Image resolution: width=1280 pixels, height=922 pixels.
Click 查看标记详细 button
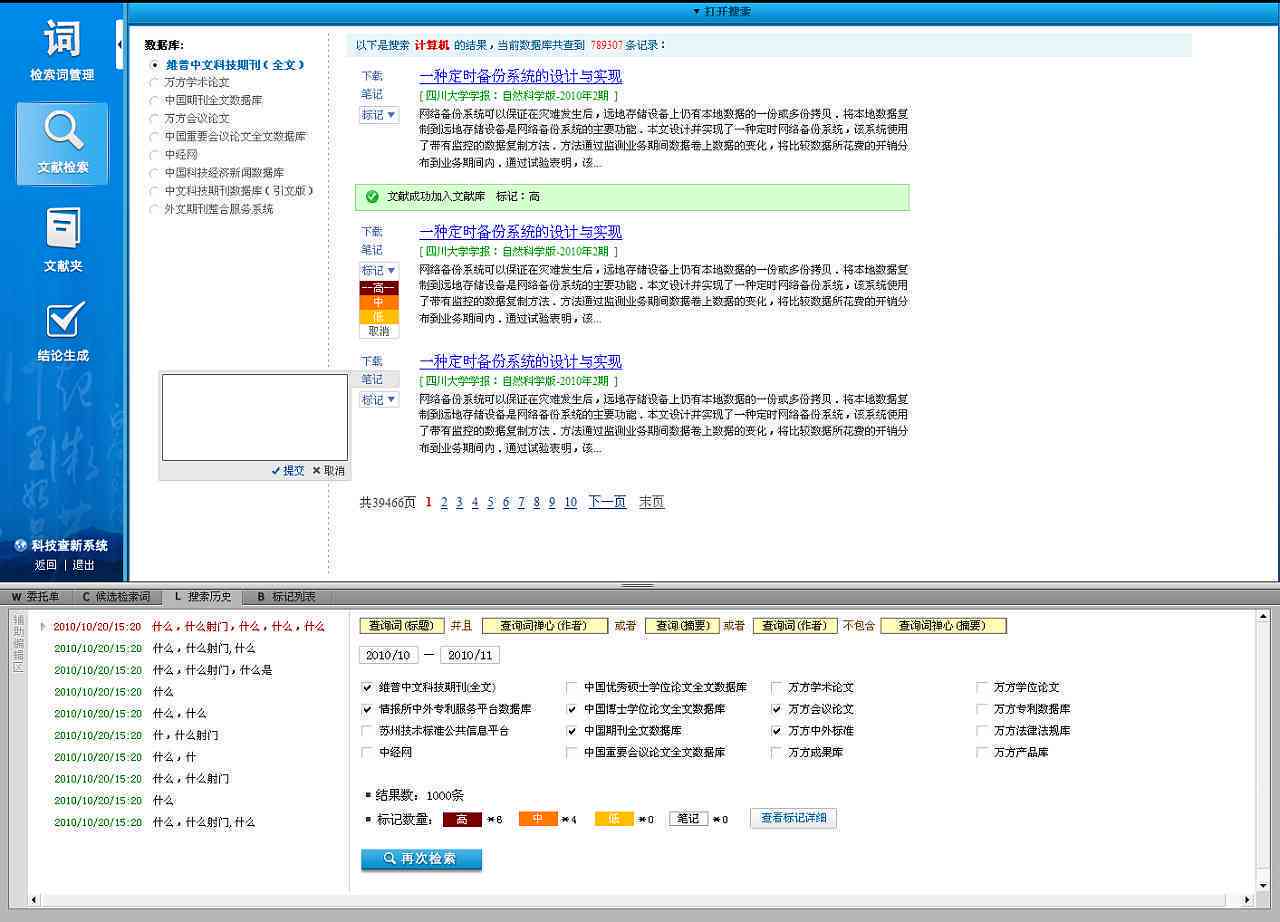point(793,818)
